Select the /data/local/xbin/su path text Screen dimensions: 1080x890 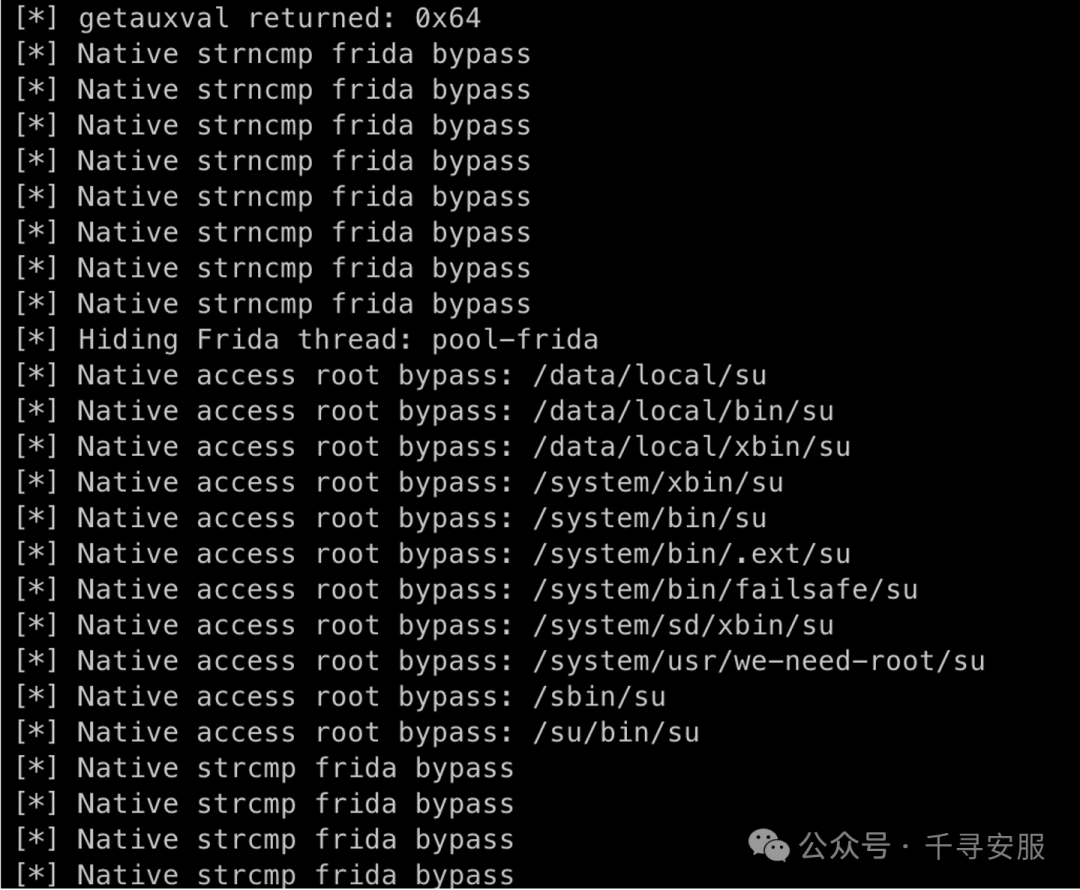pyautogui.click(x=692, y=447)
